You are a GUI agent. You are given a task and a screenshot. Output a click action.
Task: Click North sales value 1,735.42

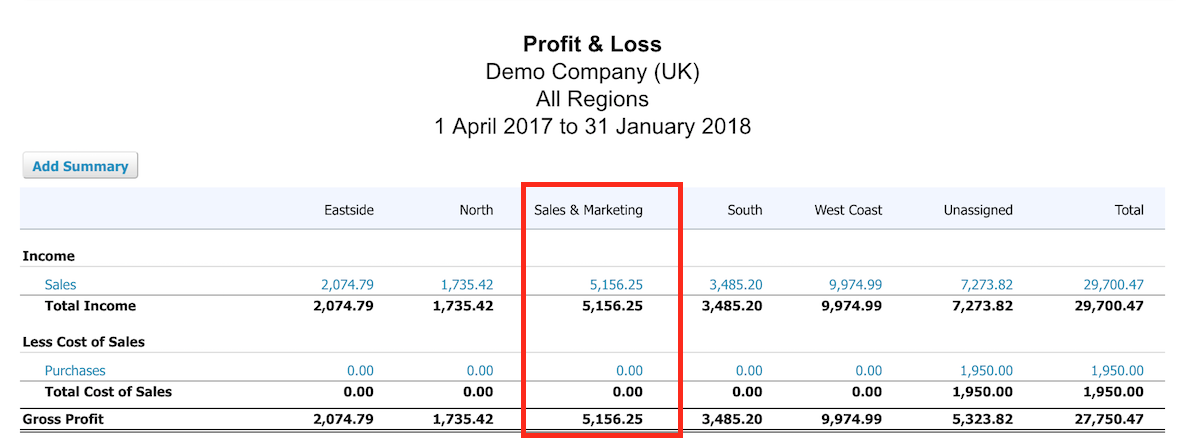pyautogui.click(x=466, y=285)
